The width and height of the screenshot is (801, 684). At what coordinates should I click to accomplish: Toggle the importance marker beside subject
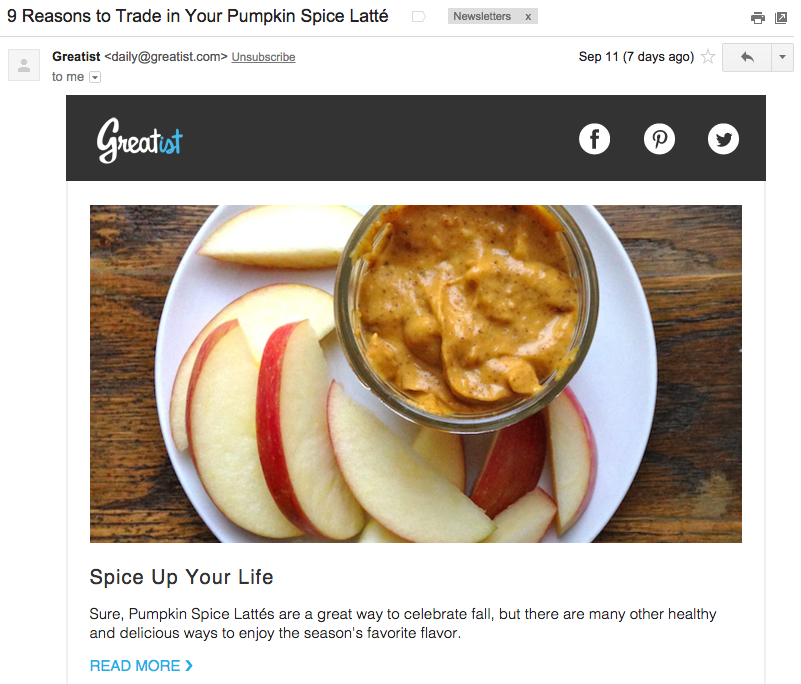(419, 17)
